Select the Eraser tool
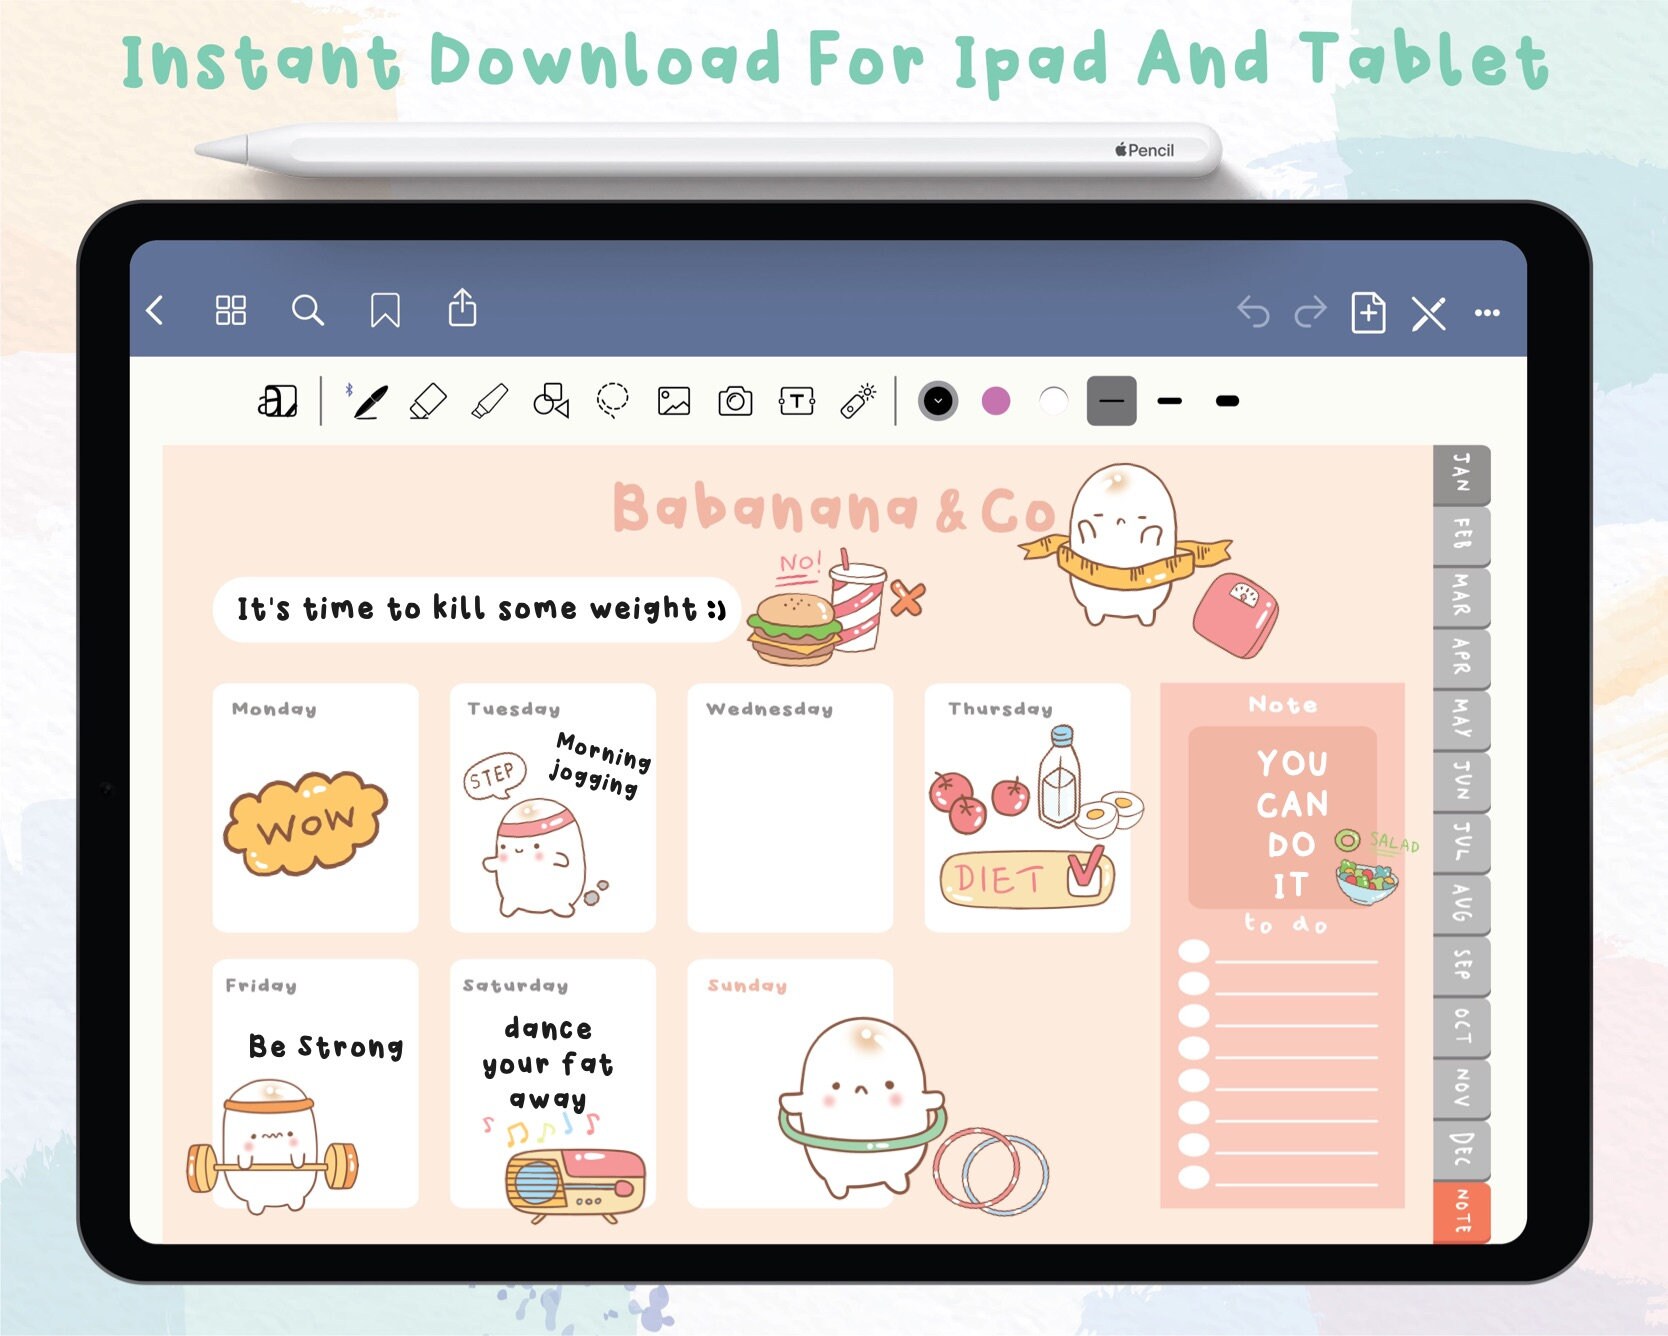Screen dimensions: 1668x1336 428,402
